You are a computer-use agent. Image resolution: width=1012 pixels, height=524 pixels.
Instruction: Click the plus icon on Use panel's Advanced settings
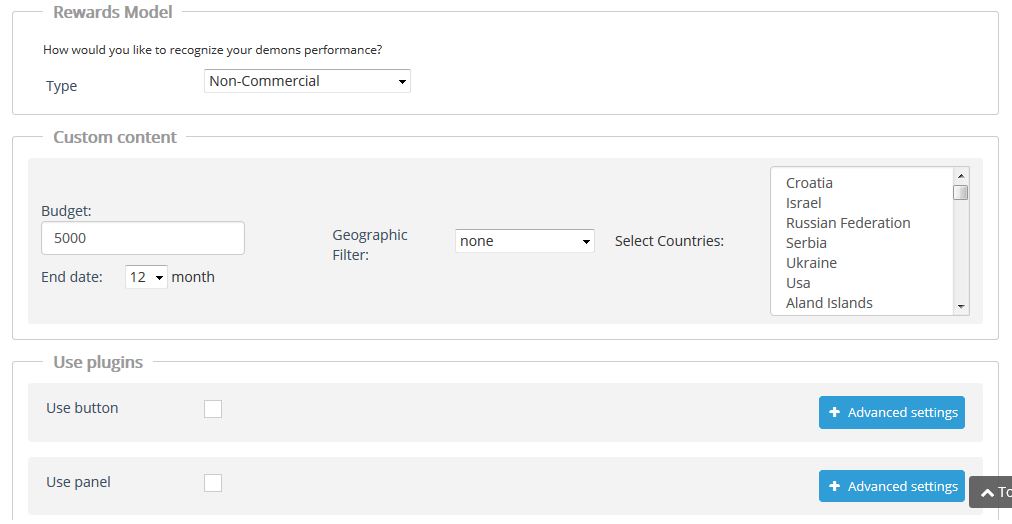pos(835,486)
